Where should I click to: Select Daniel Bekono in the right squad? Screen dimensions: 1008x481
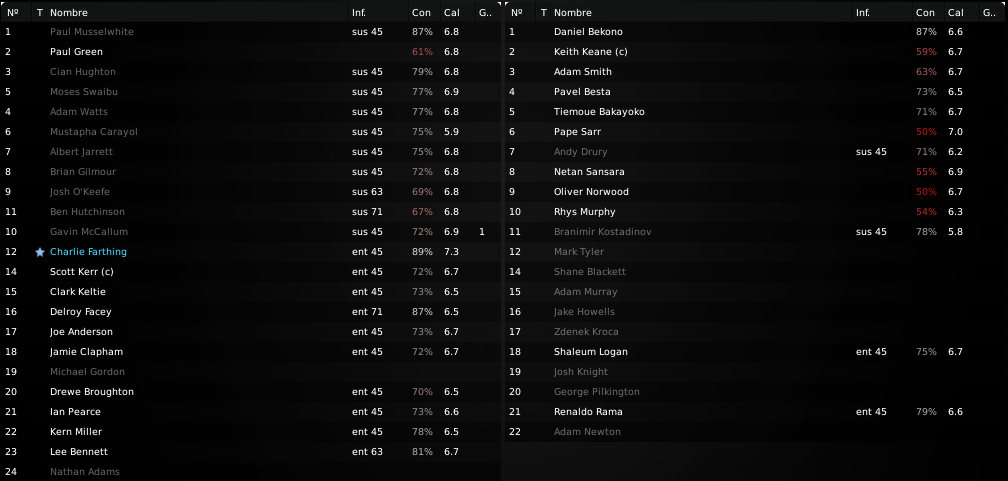coord(755,32)
